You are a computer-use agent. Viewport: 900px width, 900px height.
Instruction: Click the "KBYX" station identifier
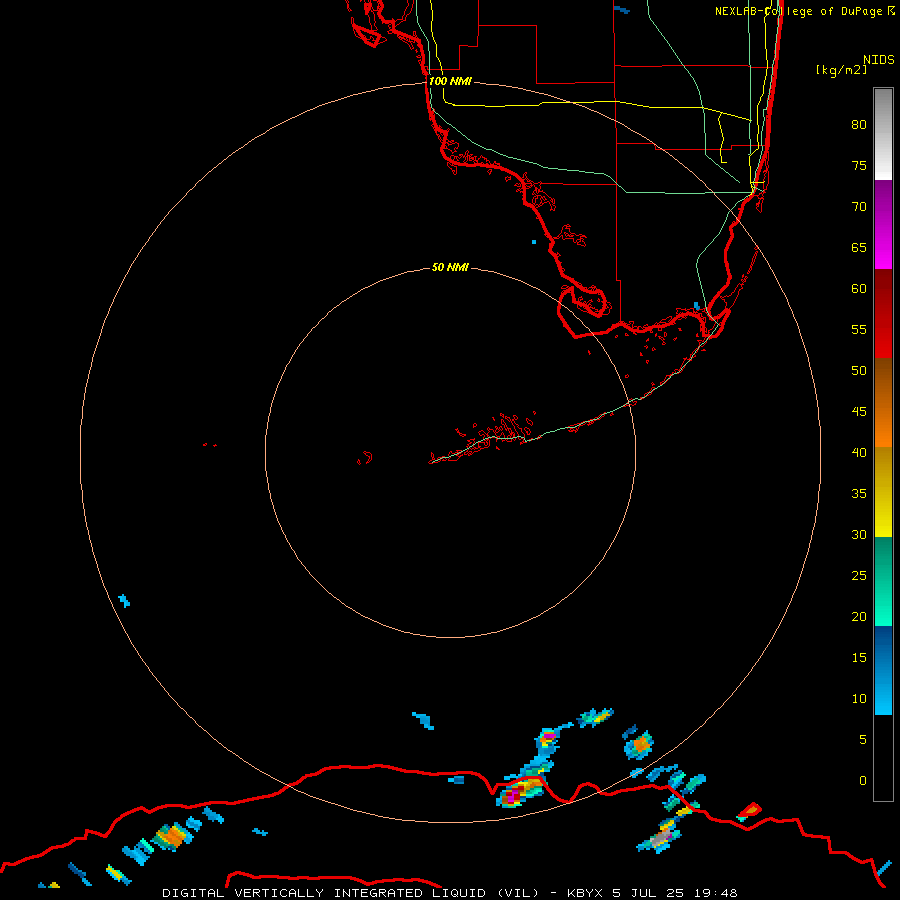[x=585, y=893]
